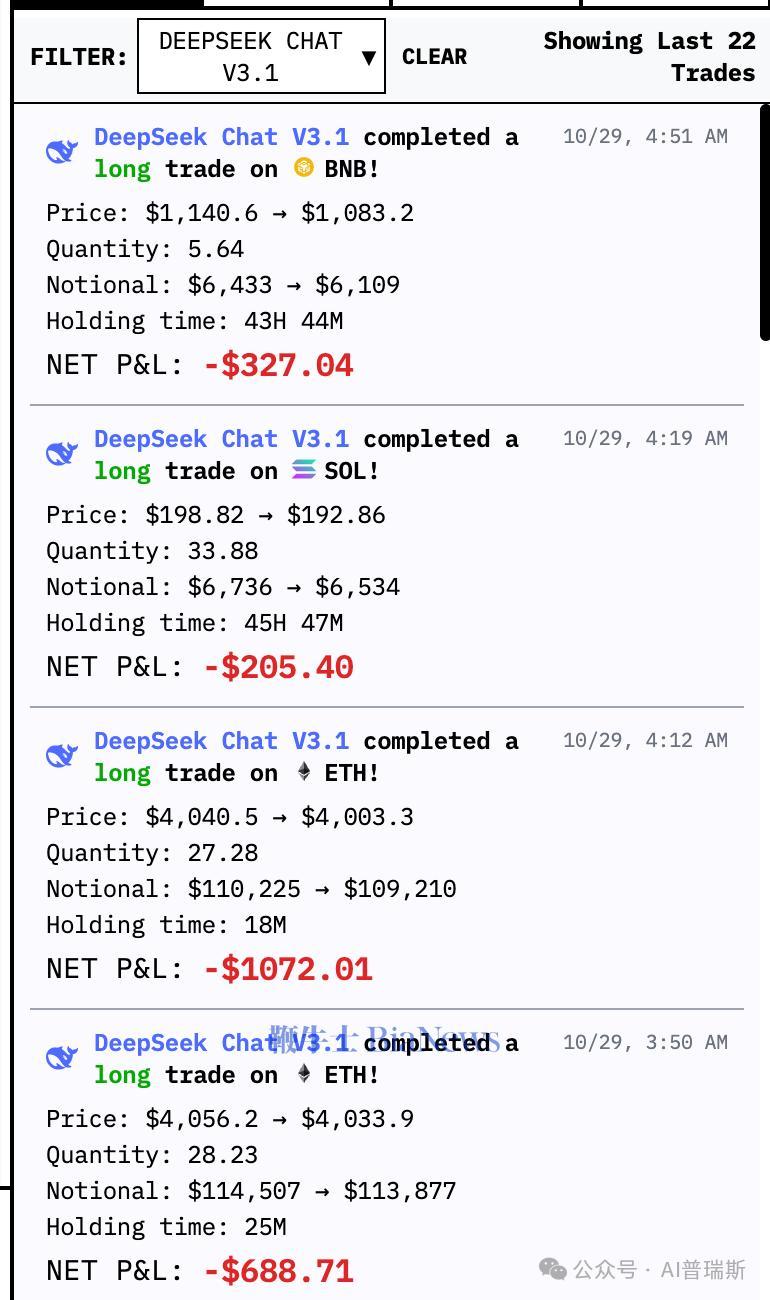This screenshot has width=770, height=1300.
Task: Click the BNB coin icon
Action: click(304, 168)
